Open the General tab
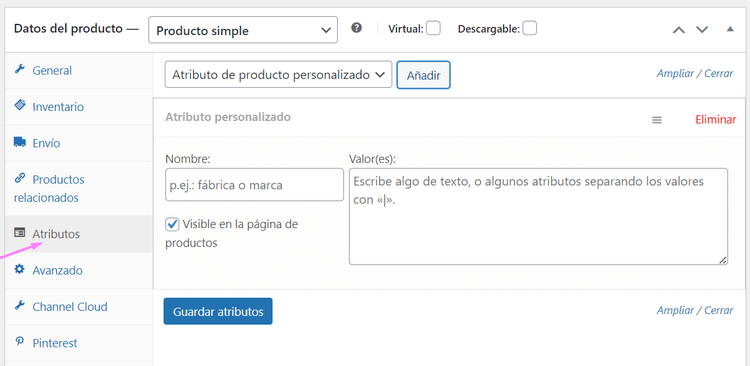This screenshot has height=366, width=750. tap(79, 70)
